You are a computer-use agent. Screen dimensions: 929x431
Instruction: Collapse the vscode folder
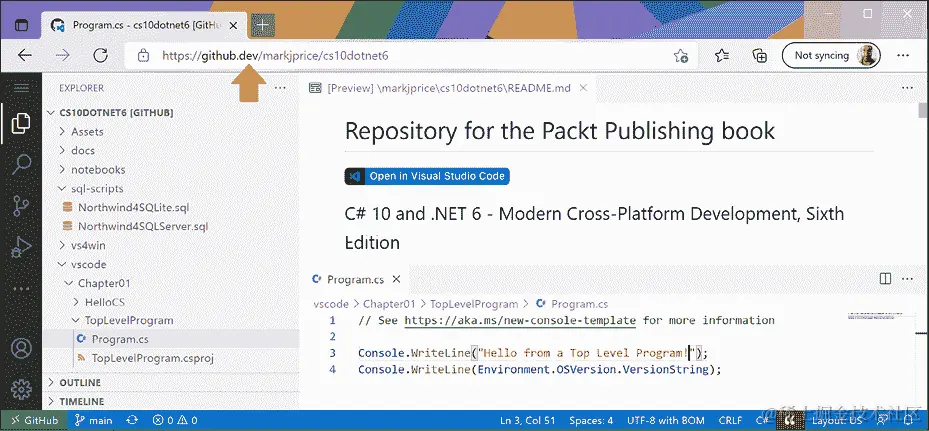[x=171, y=264]
